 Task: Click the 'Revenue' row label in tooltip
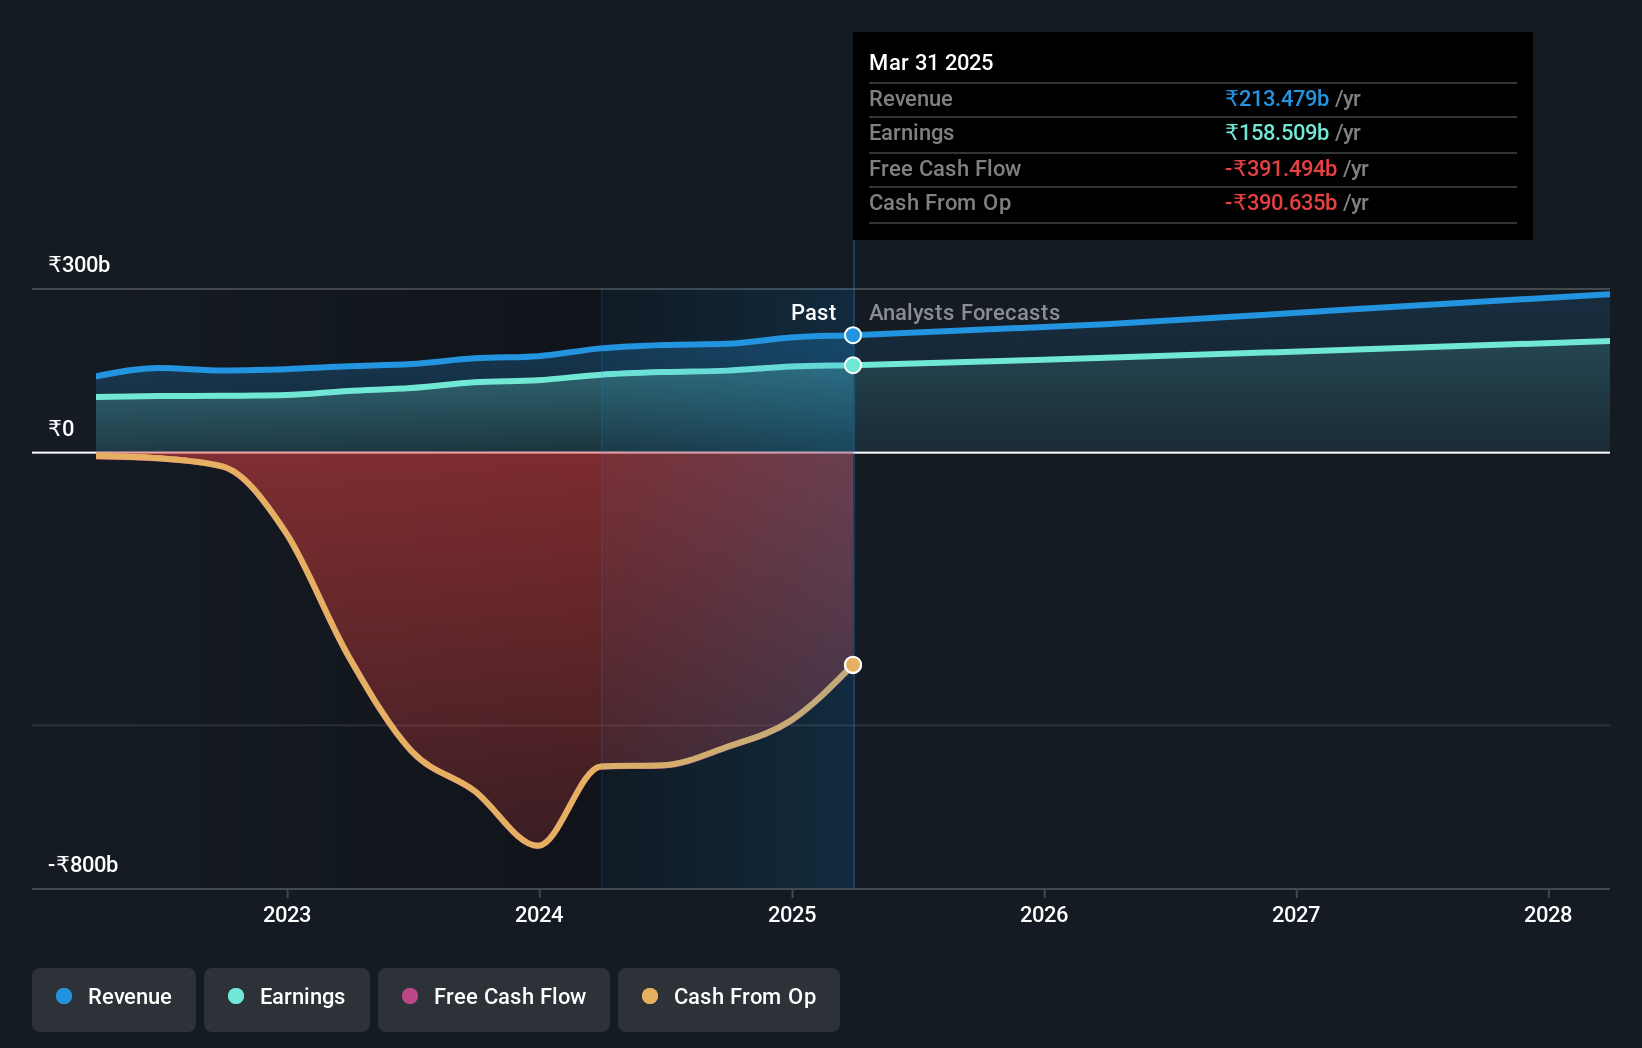(x=910, y=98)
